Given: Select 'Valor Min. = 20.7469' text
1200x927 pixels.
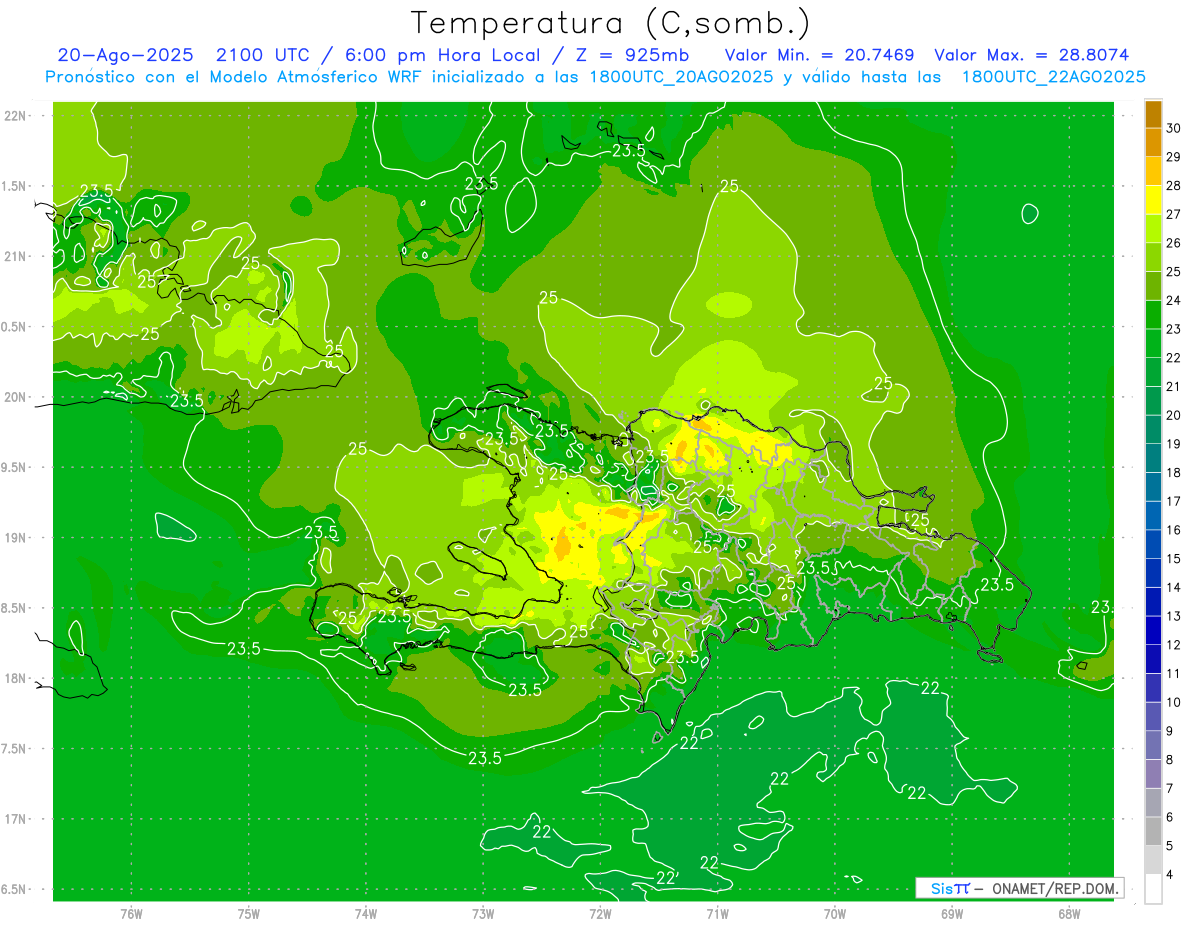Looking at the screenshot, I should coord(821,55).
